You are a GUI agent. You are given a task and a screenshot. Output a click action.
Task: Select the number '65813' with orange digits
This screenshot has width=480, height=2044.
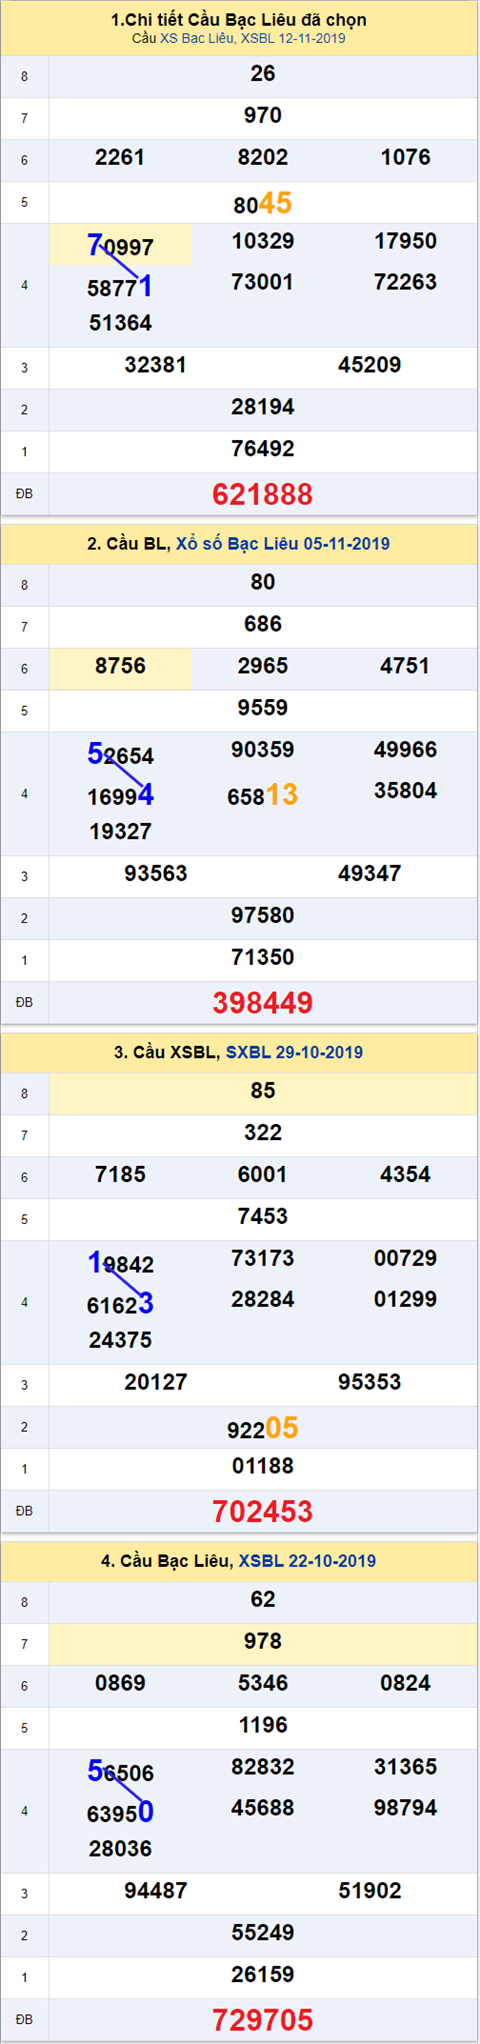(263, 796)
